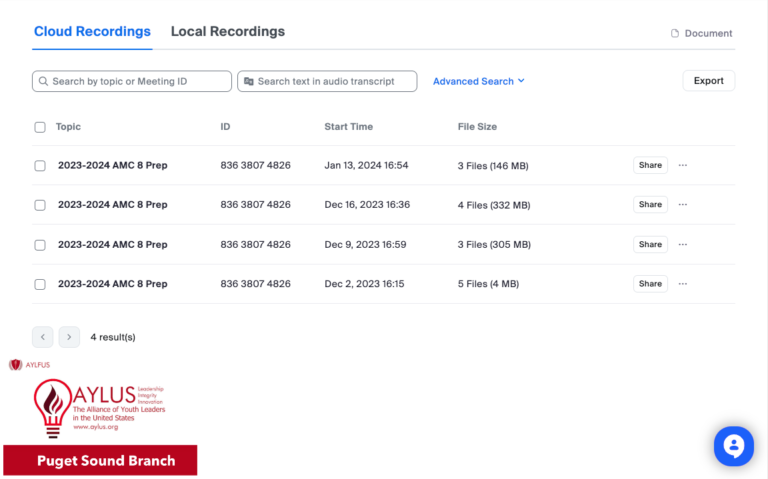Open more options for Jan 13, 2024 recording
The height and width of the screenshot is (479, 768).
tap(683, 165)
